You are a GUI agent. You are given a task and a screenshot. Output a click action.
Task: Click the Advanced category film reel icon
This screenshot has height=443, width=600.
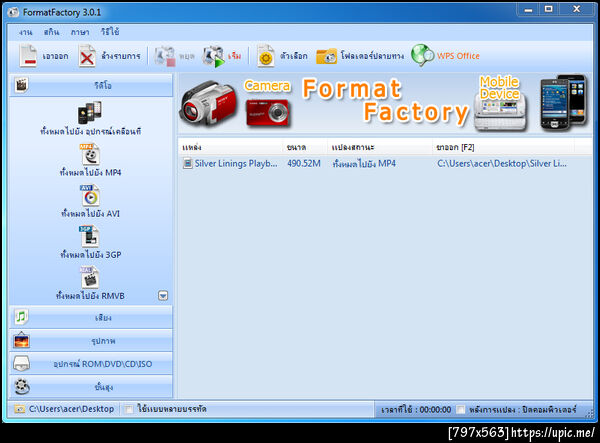click(22, 386)
